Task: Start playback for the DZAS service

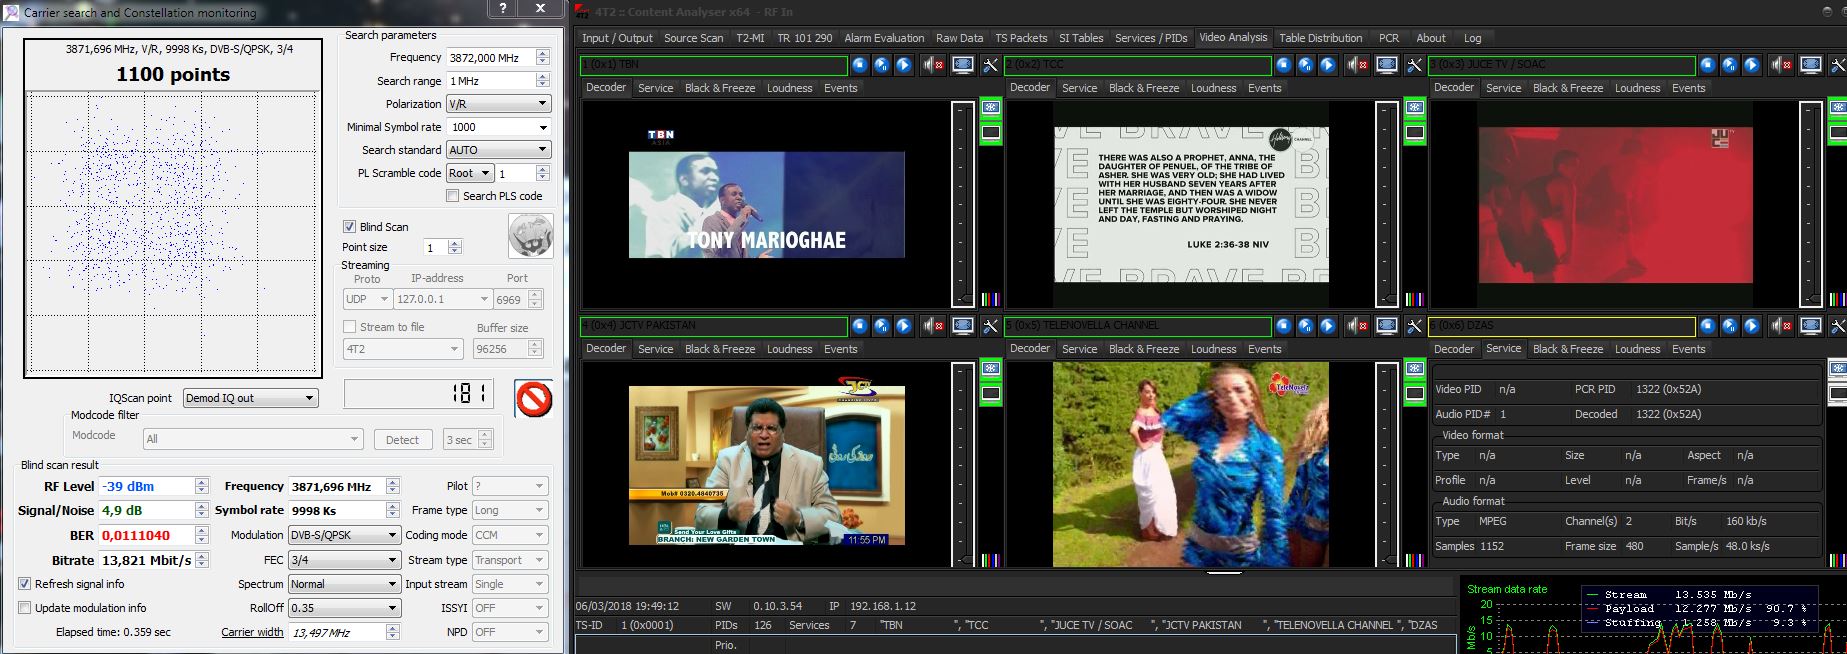Action: pyautogui.click(x=1752, y=326)
